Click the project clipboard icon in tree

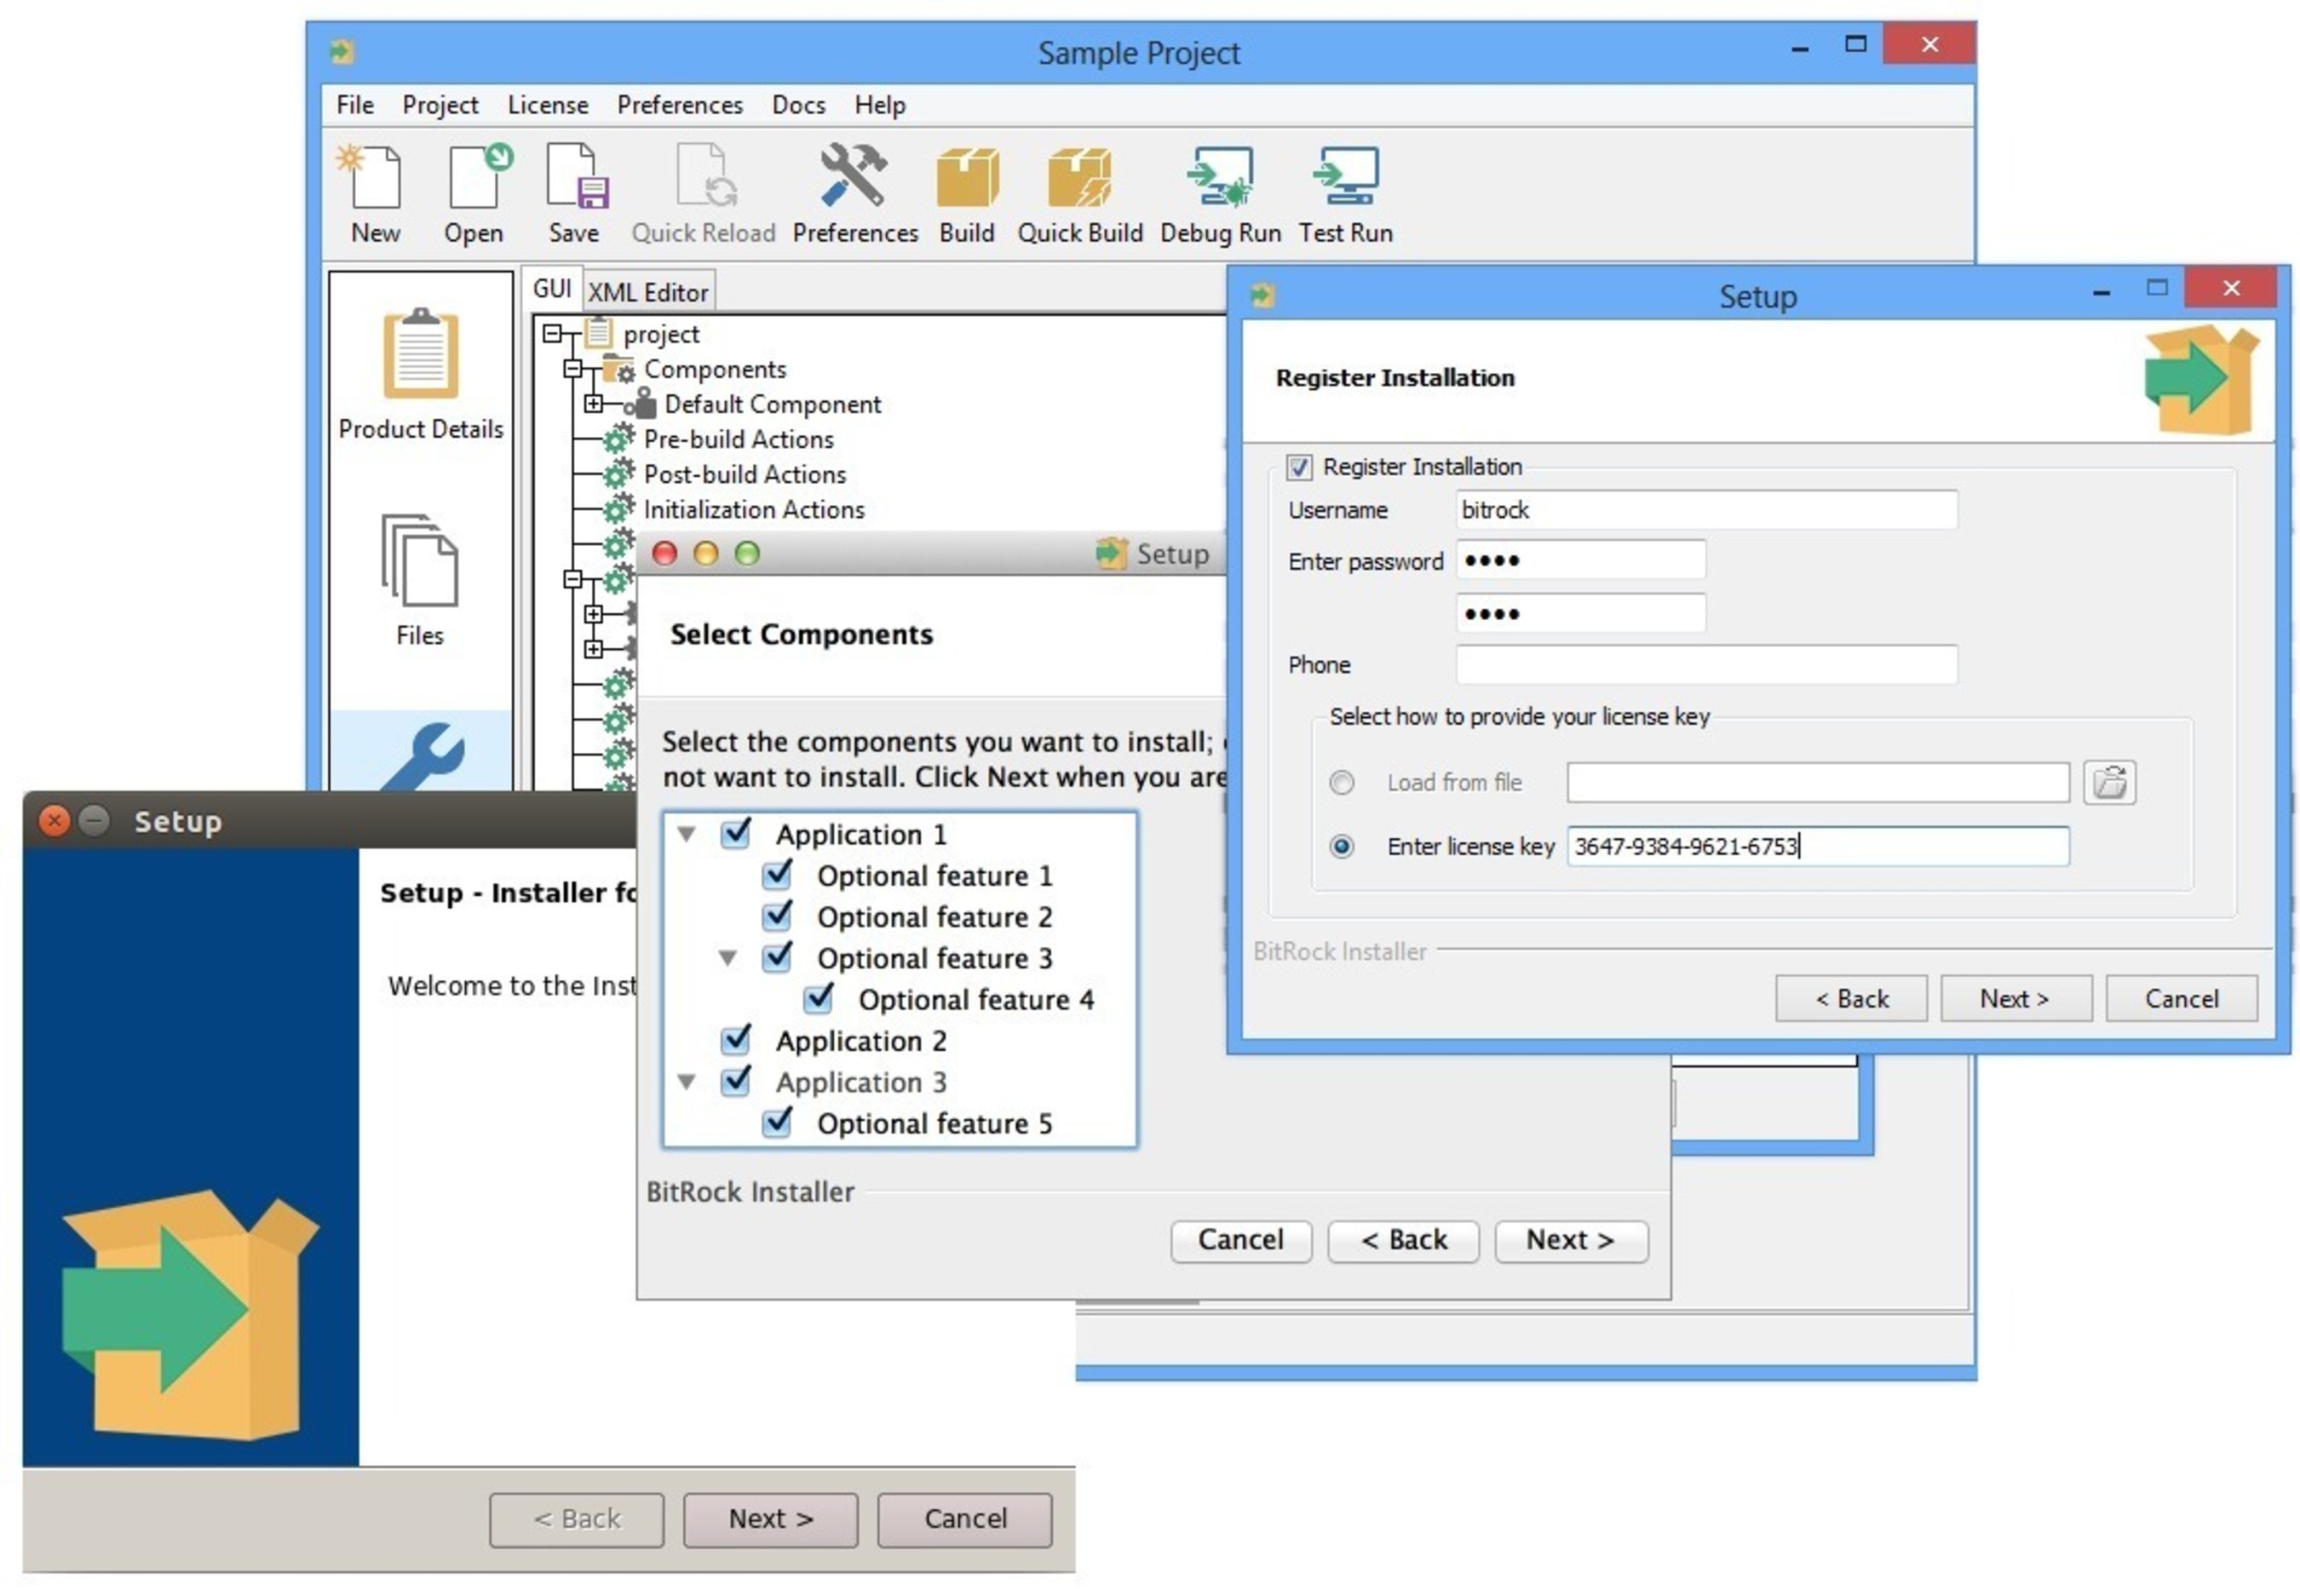598,332
